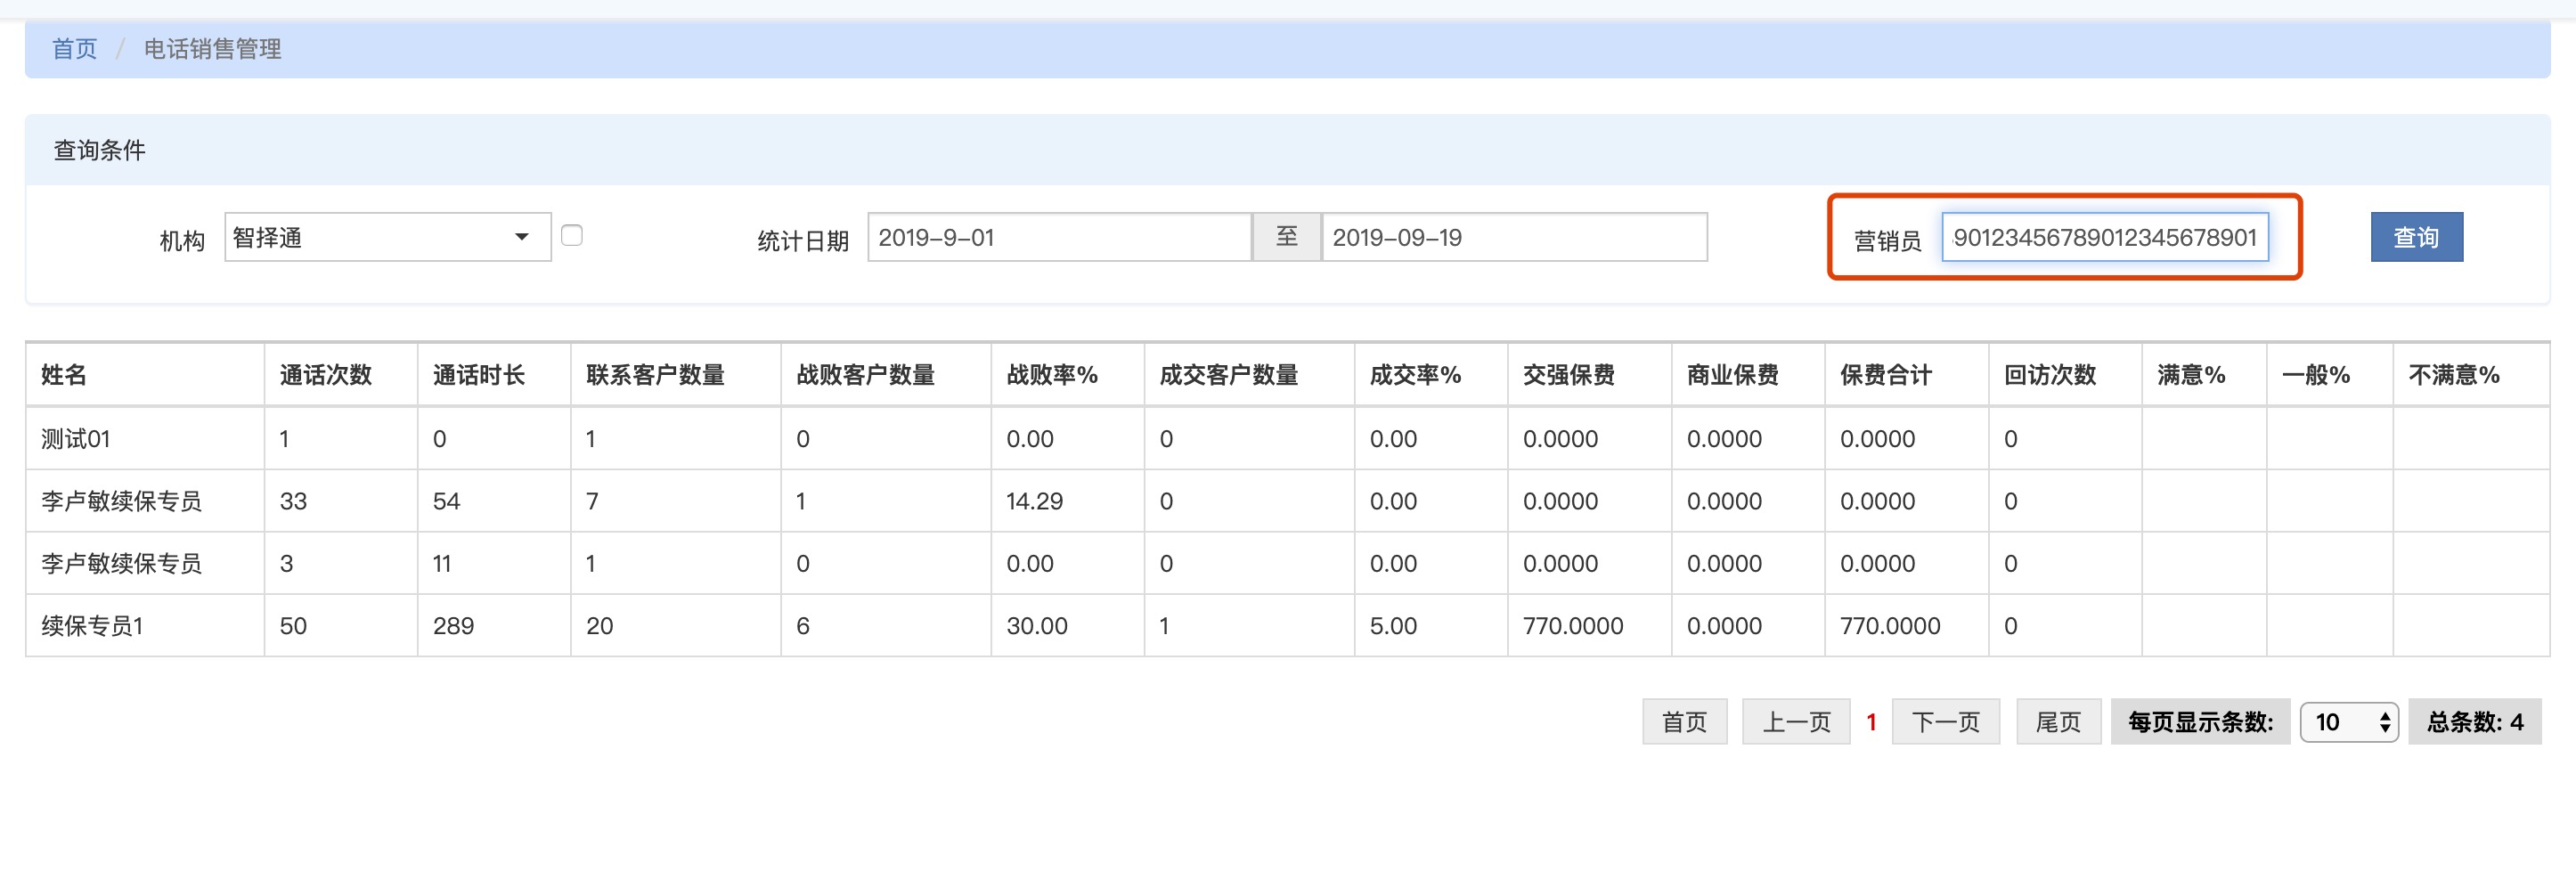
Task: Go to first page with 首页 button
Action: [x=1684, y=722]
